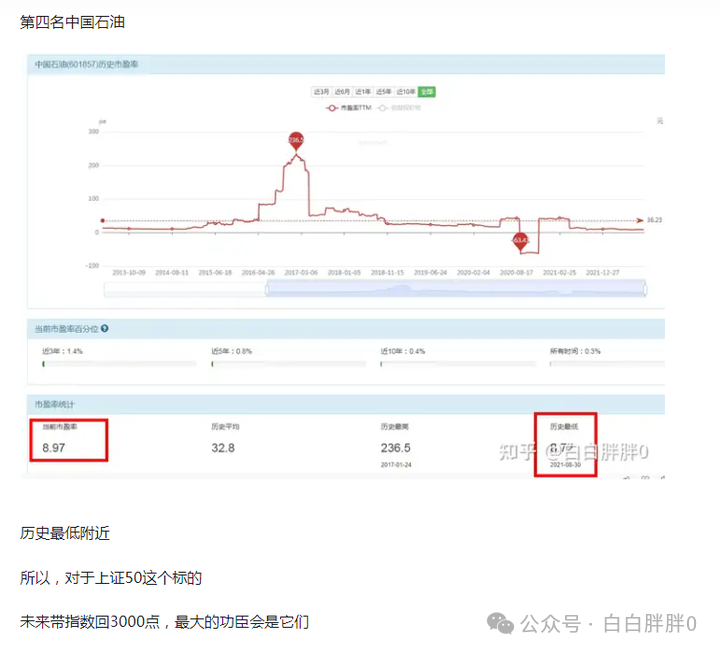This screenshot has height=653, width=720.
Task: Click the 2017-03-06 x-axis date label
Action: tap(301, 273)
